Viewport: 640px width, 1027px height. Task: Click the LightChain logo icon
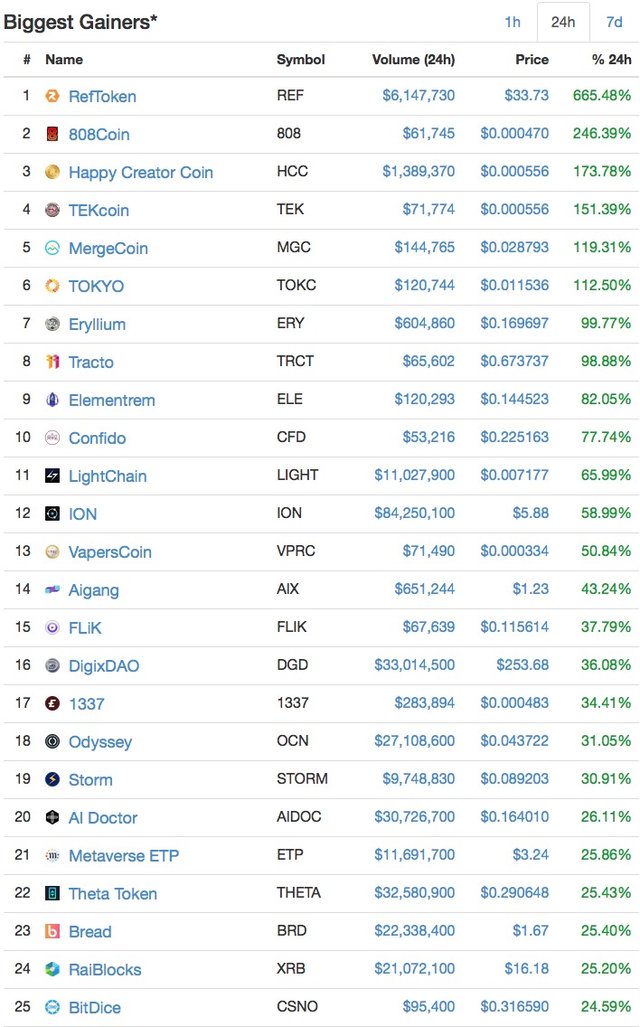click(53, 476)
